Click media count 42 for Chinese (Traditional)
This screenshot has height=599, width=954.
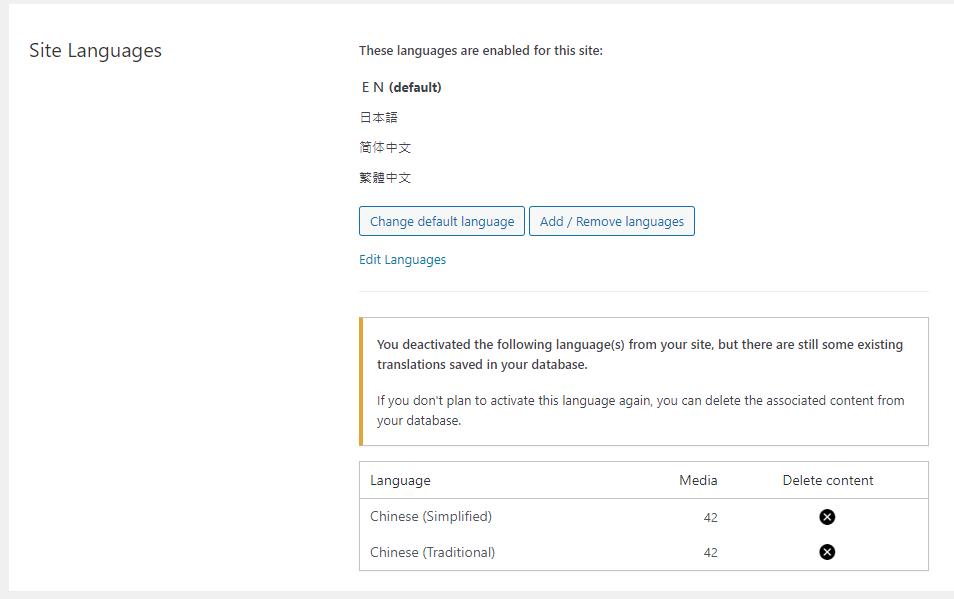point(710,553)
